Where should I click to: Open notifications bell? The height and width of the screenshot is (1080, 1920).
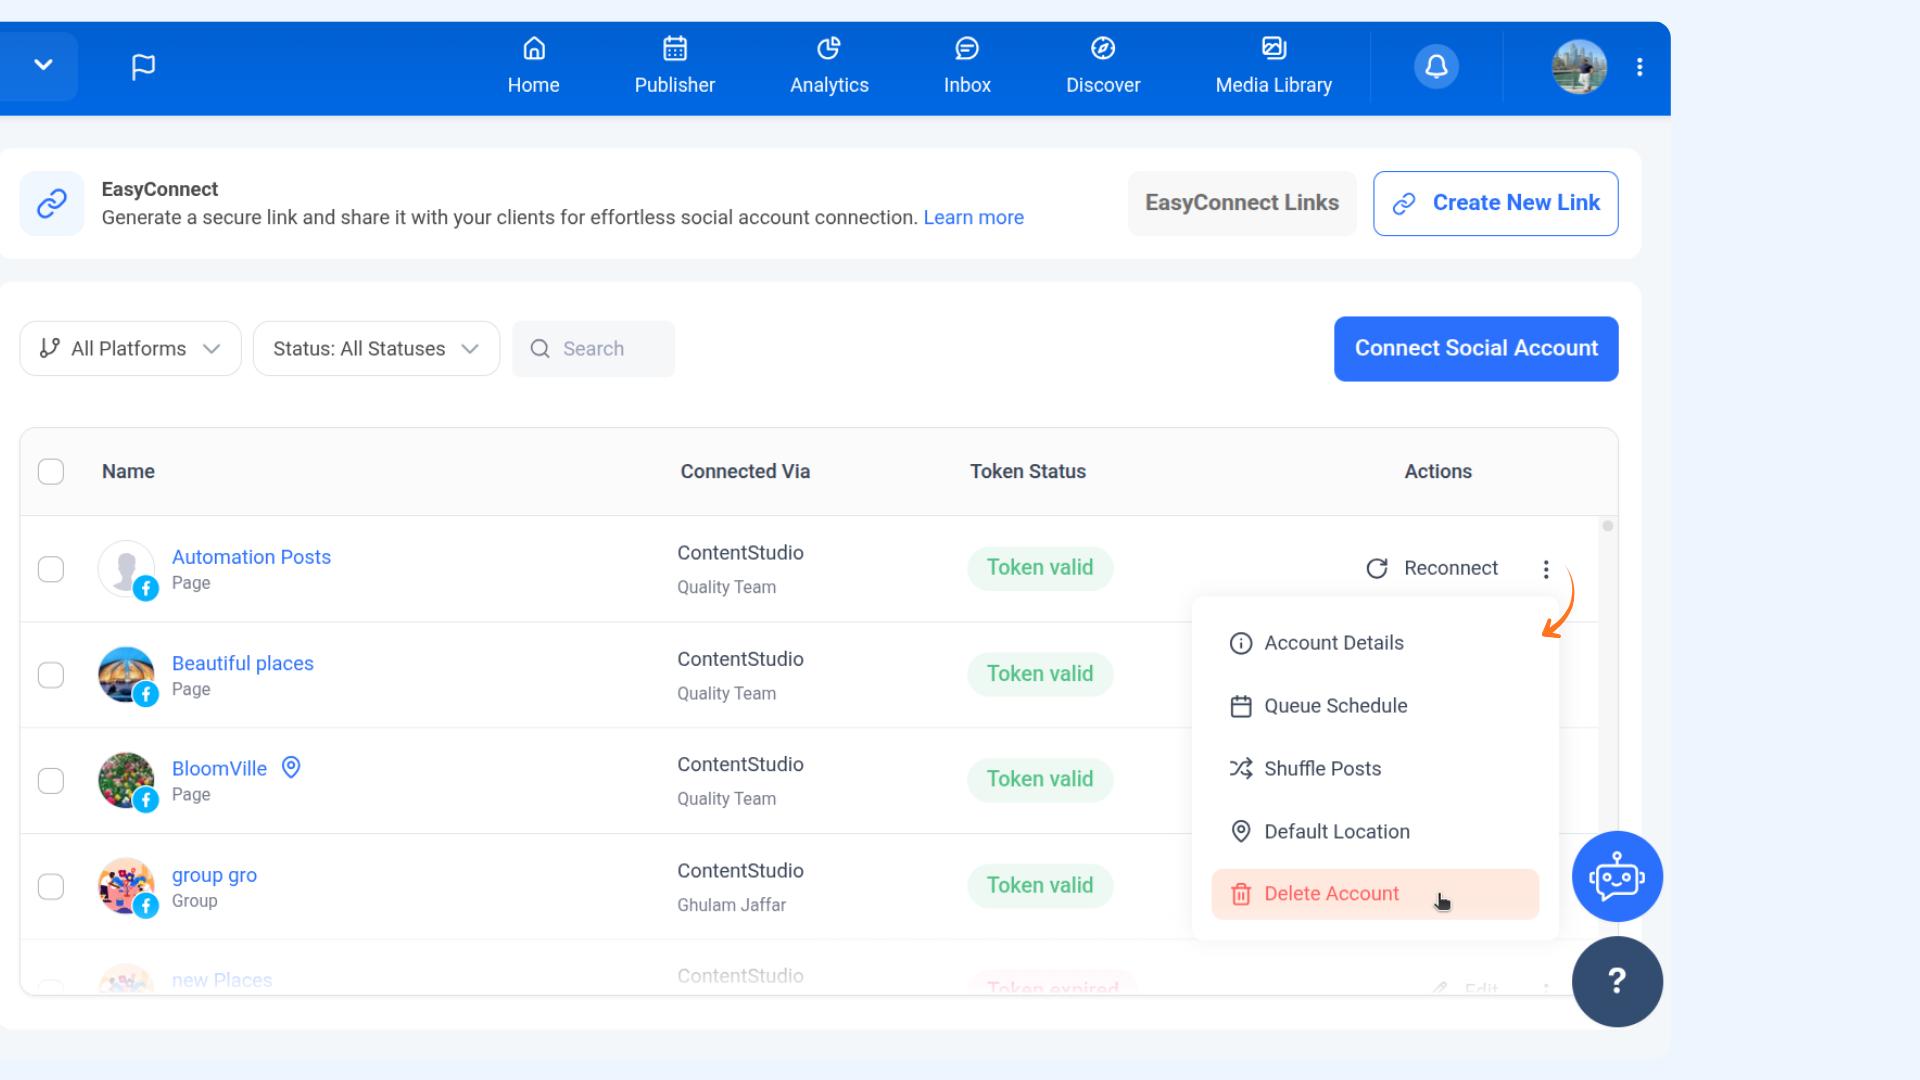click(x=1436, y=67)
